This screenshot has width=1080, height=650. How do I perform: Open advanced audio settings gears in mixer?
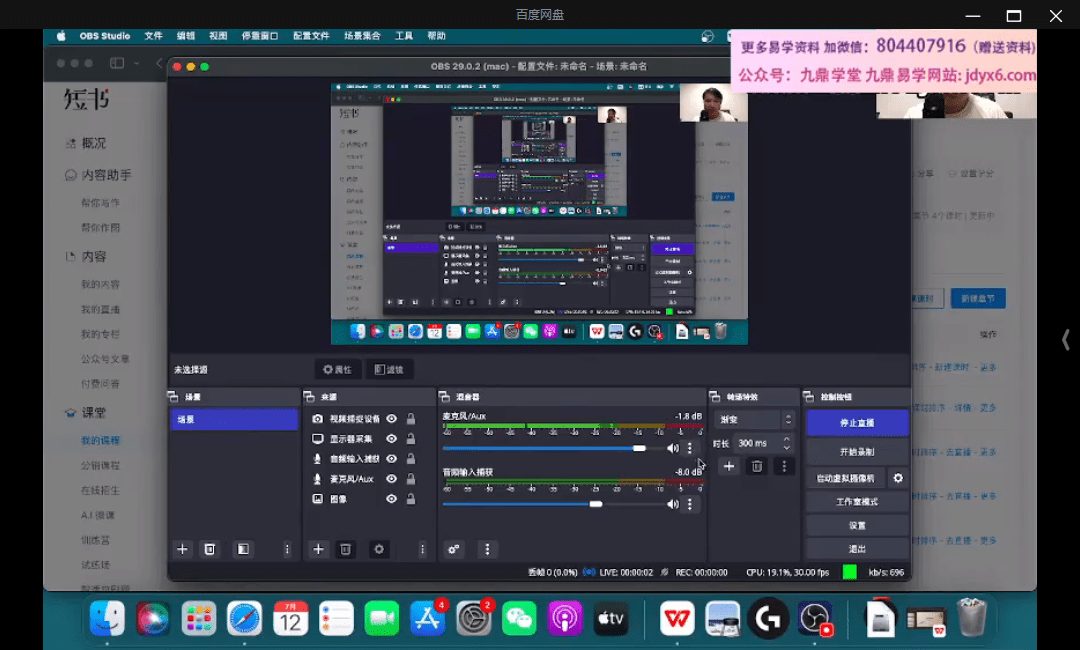pos(454,549)
